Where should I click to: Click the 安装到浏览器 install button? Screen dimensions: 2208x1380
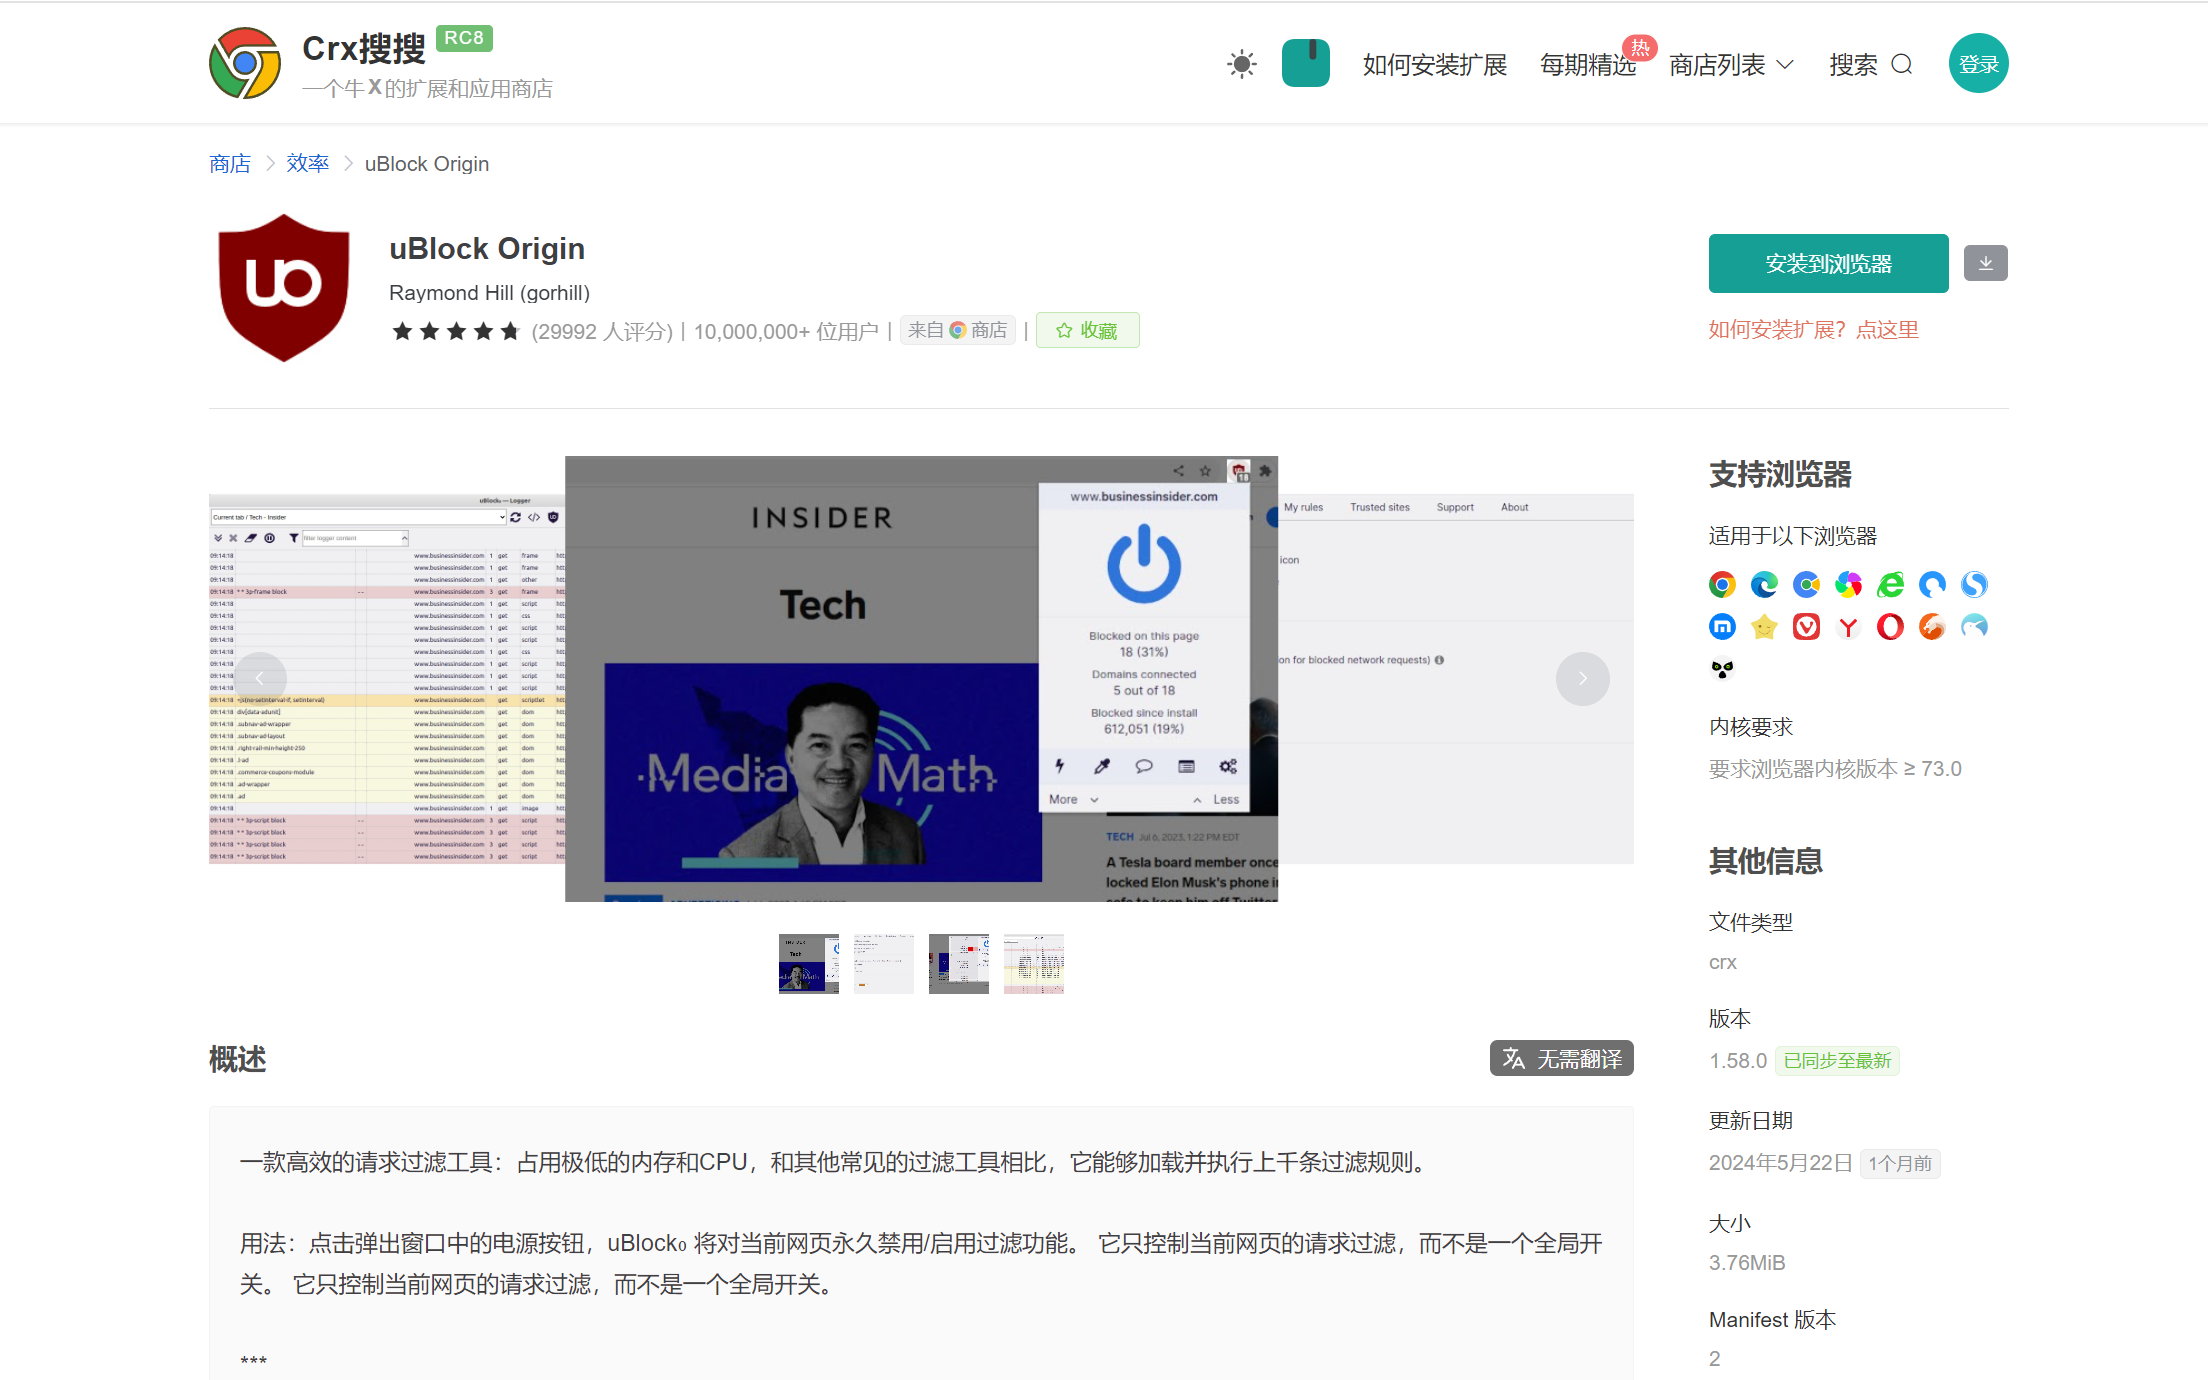click(1828, 263)
